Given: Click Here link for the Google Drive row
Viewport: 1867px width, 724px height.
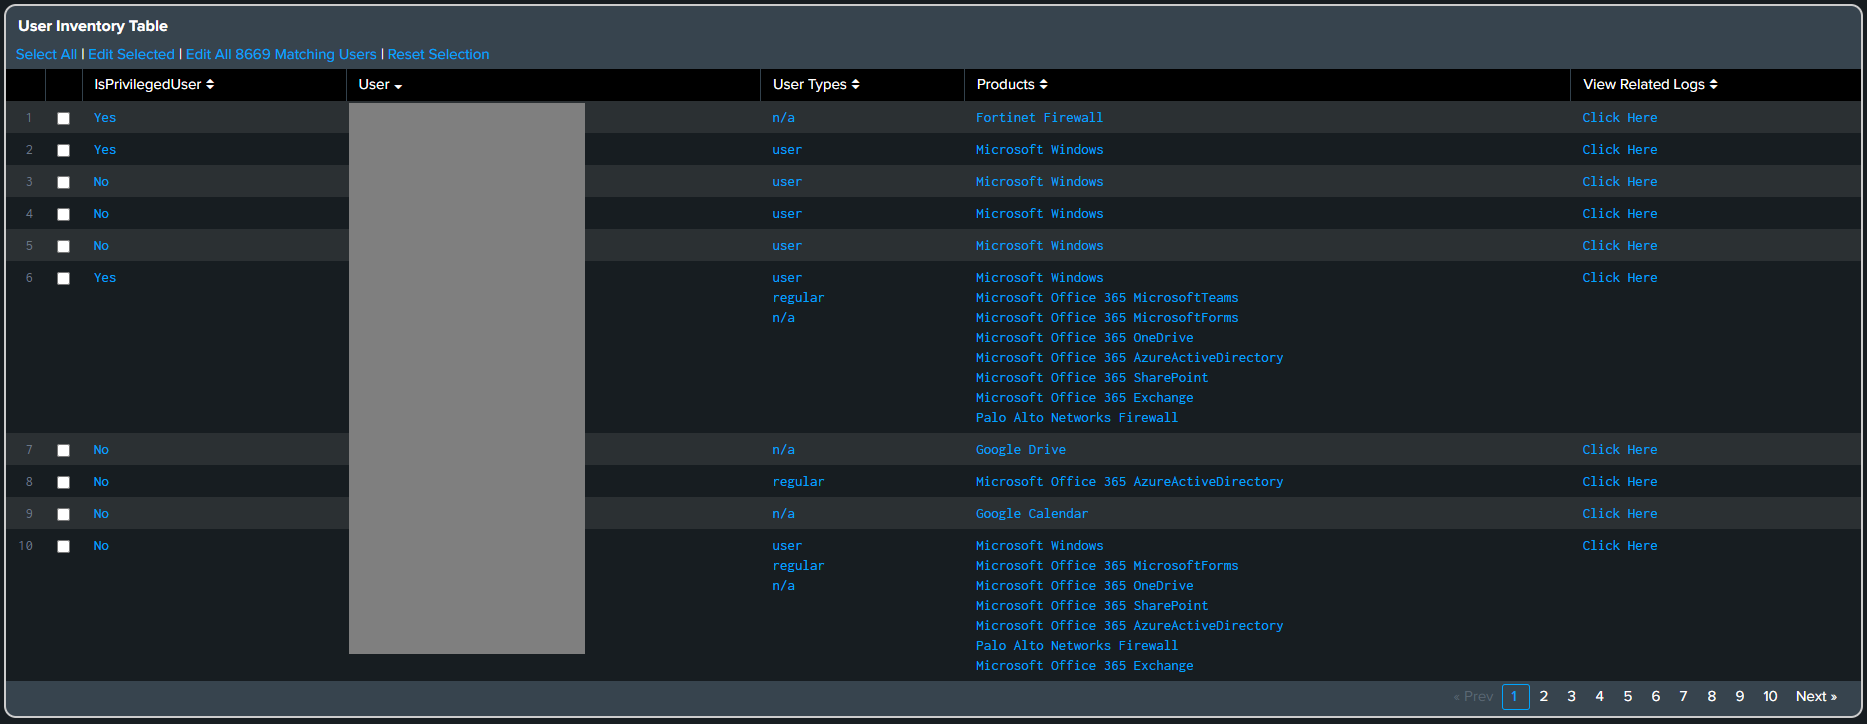Looking at the screenshot, I should pos(1620,450).
